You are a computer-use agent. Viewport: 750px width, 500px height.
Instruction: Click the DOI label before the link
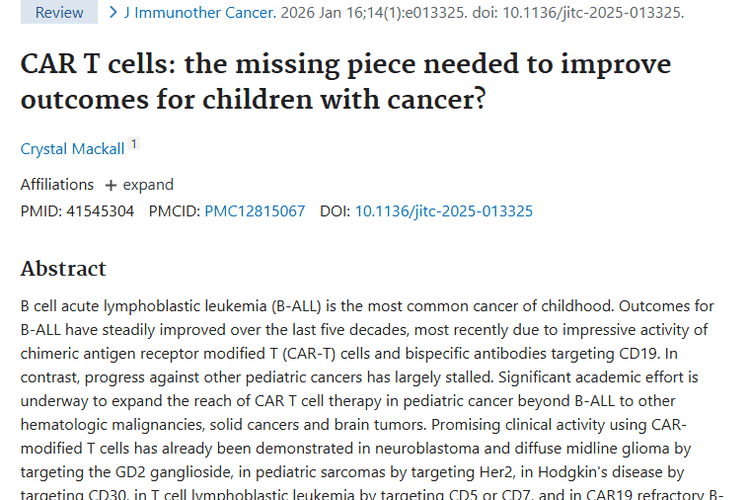pyautogui.click(x=335, y=211)
